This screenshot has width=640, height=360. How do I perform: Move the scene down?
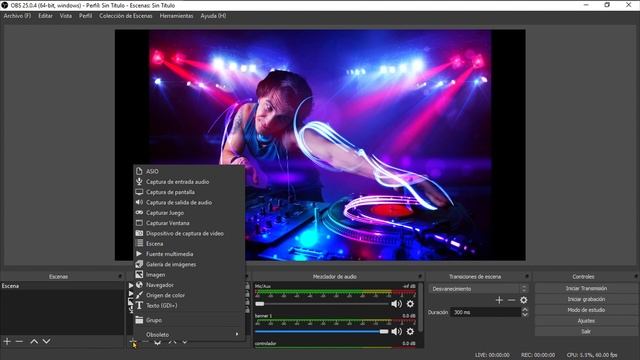47,341
